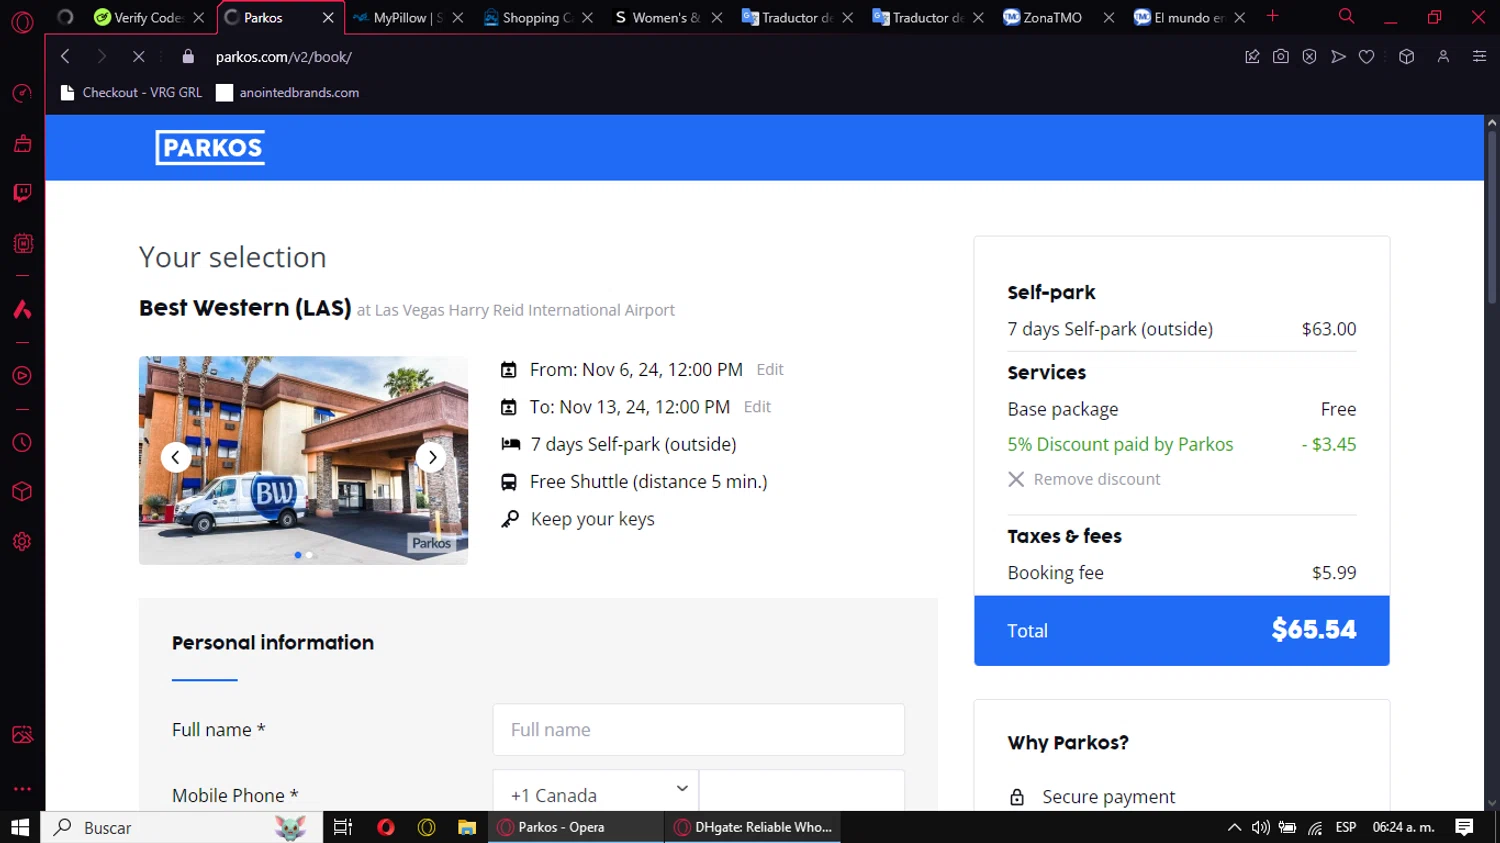Open sidebar three-dots more options
Image resolution: width=1500 pixels, height=843 pixels.
[22, 789]
